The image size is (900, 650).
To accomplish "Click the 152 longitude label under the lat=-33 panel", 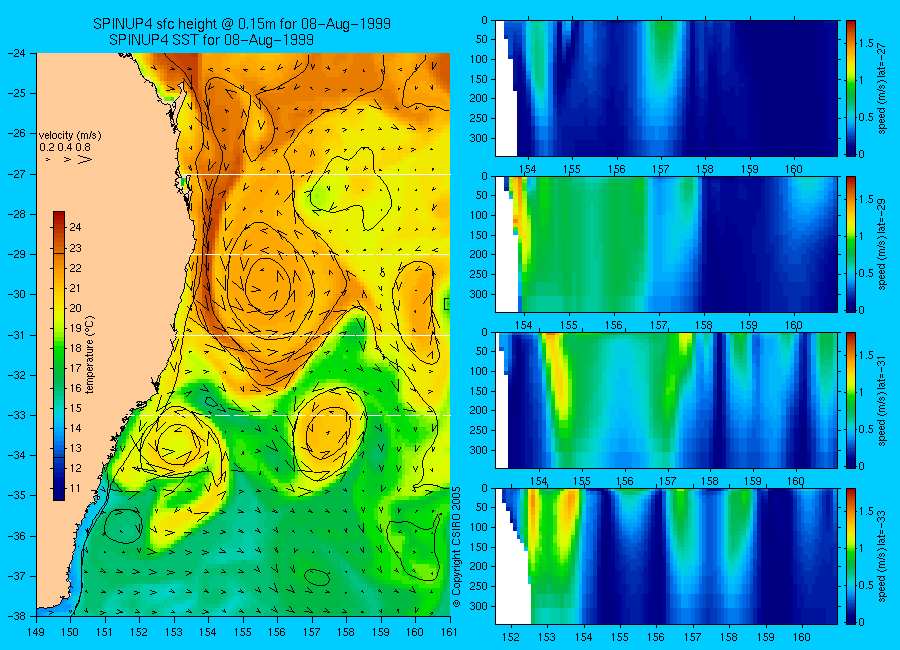I will [x=510, y=637].
